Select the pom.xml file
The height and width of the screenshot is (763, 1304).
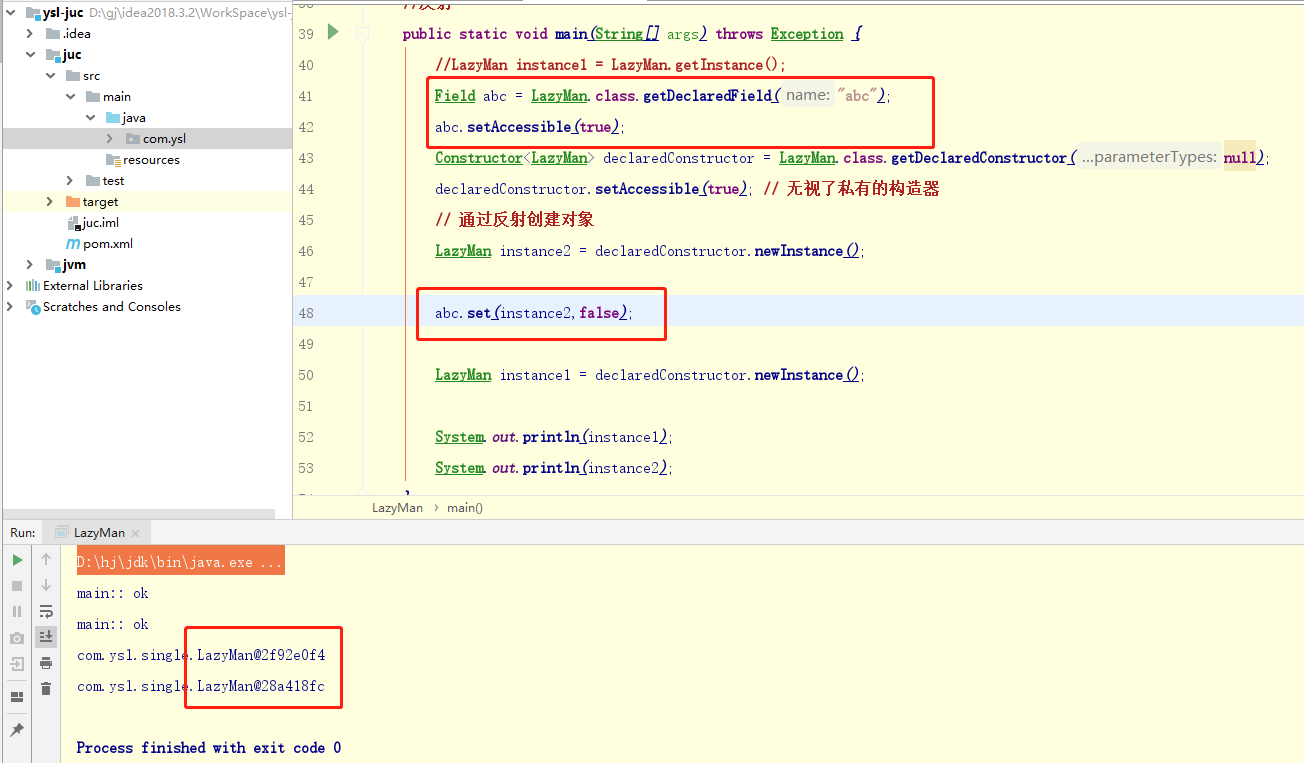click(108, 244)
